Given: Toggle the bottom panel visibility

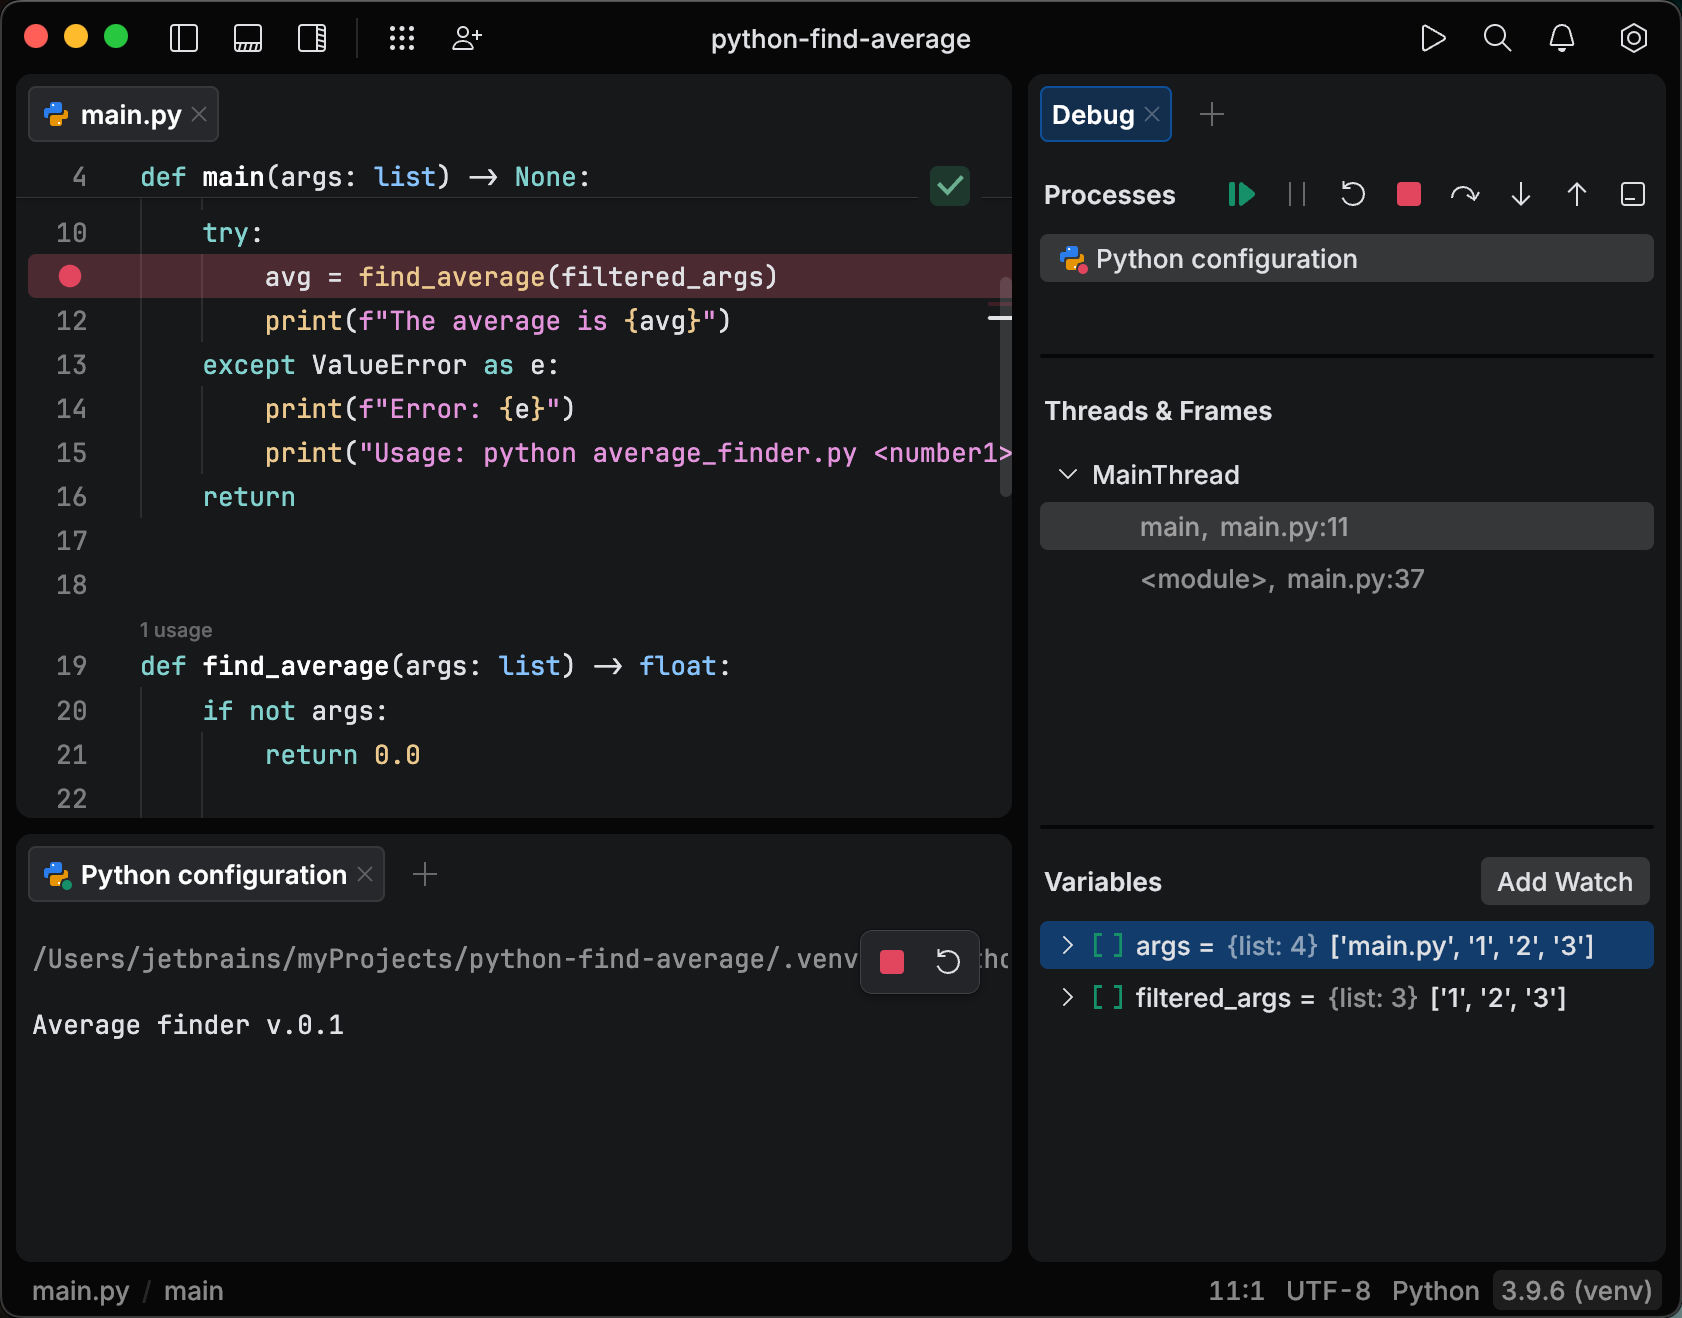Looking at the screenshot, I should (x=248, y=39).
